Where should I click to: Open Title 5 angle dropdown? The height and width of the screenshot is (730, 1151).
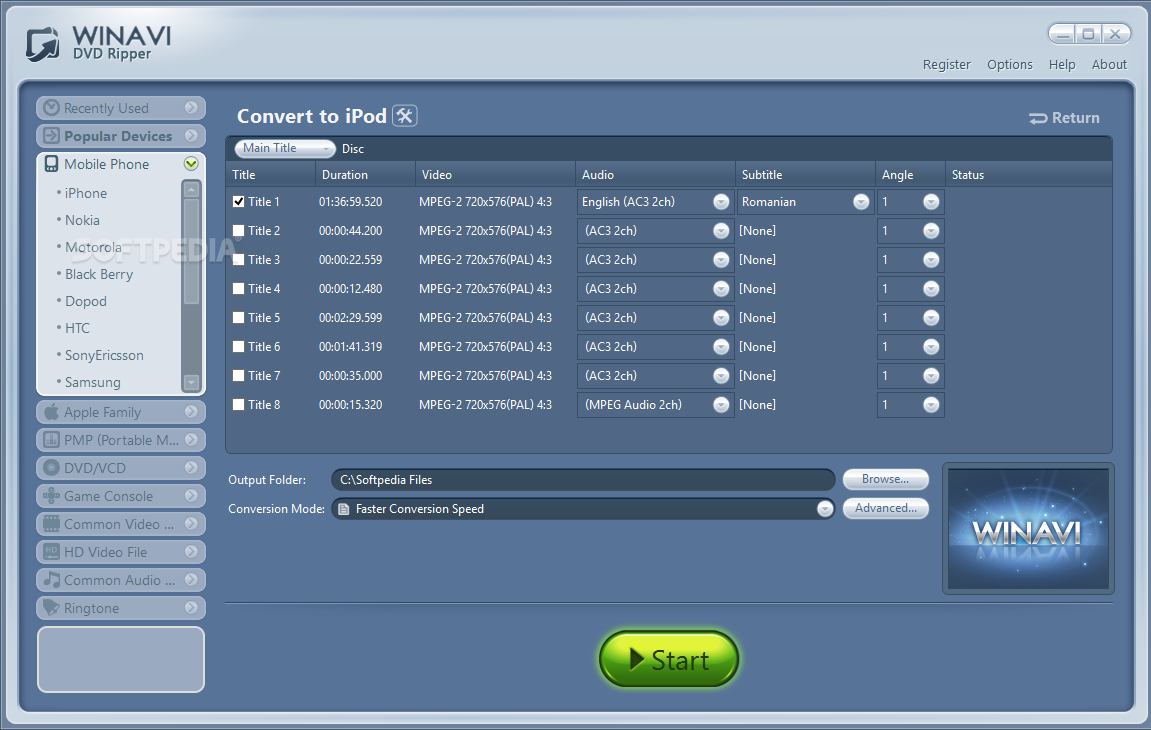pyautogui.click(x=931, y=318)
